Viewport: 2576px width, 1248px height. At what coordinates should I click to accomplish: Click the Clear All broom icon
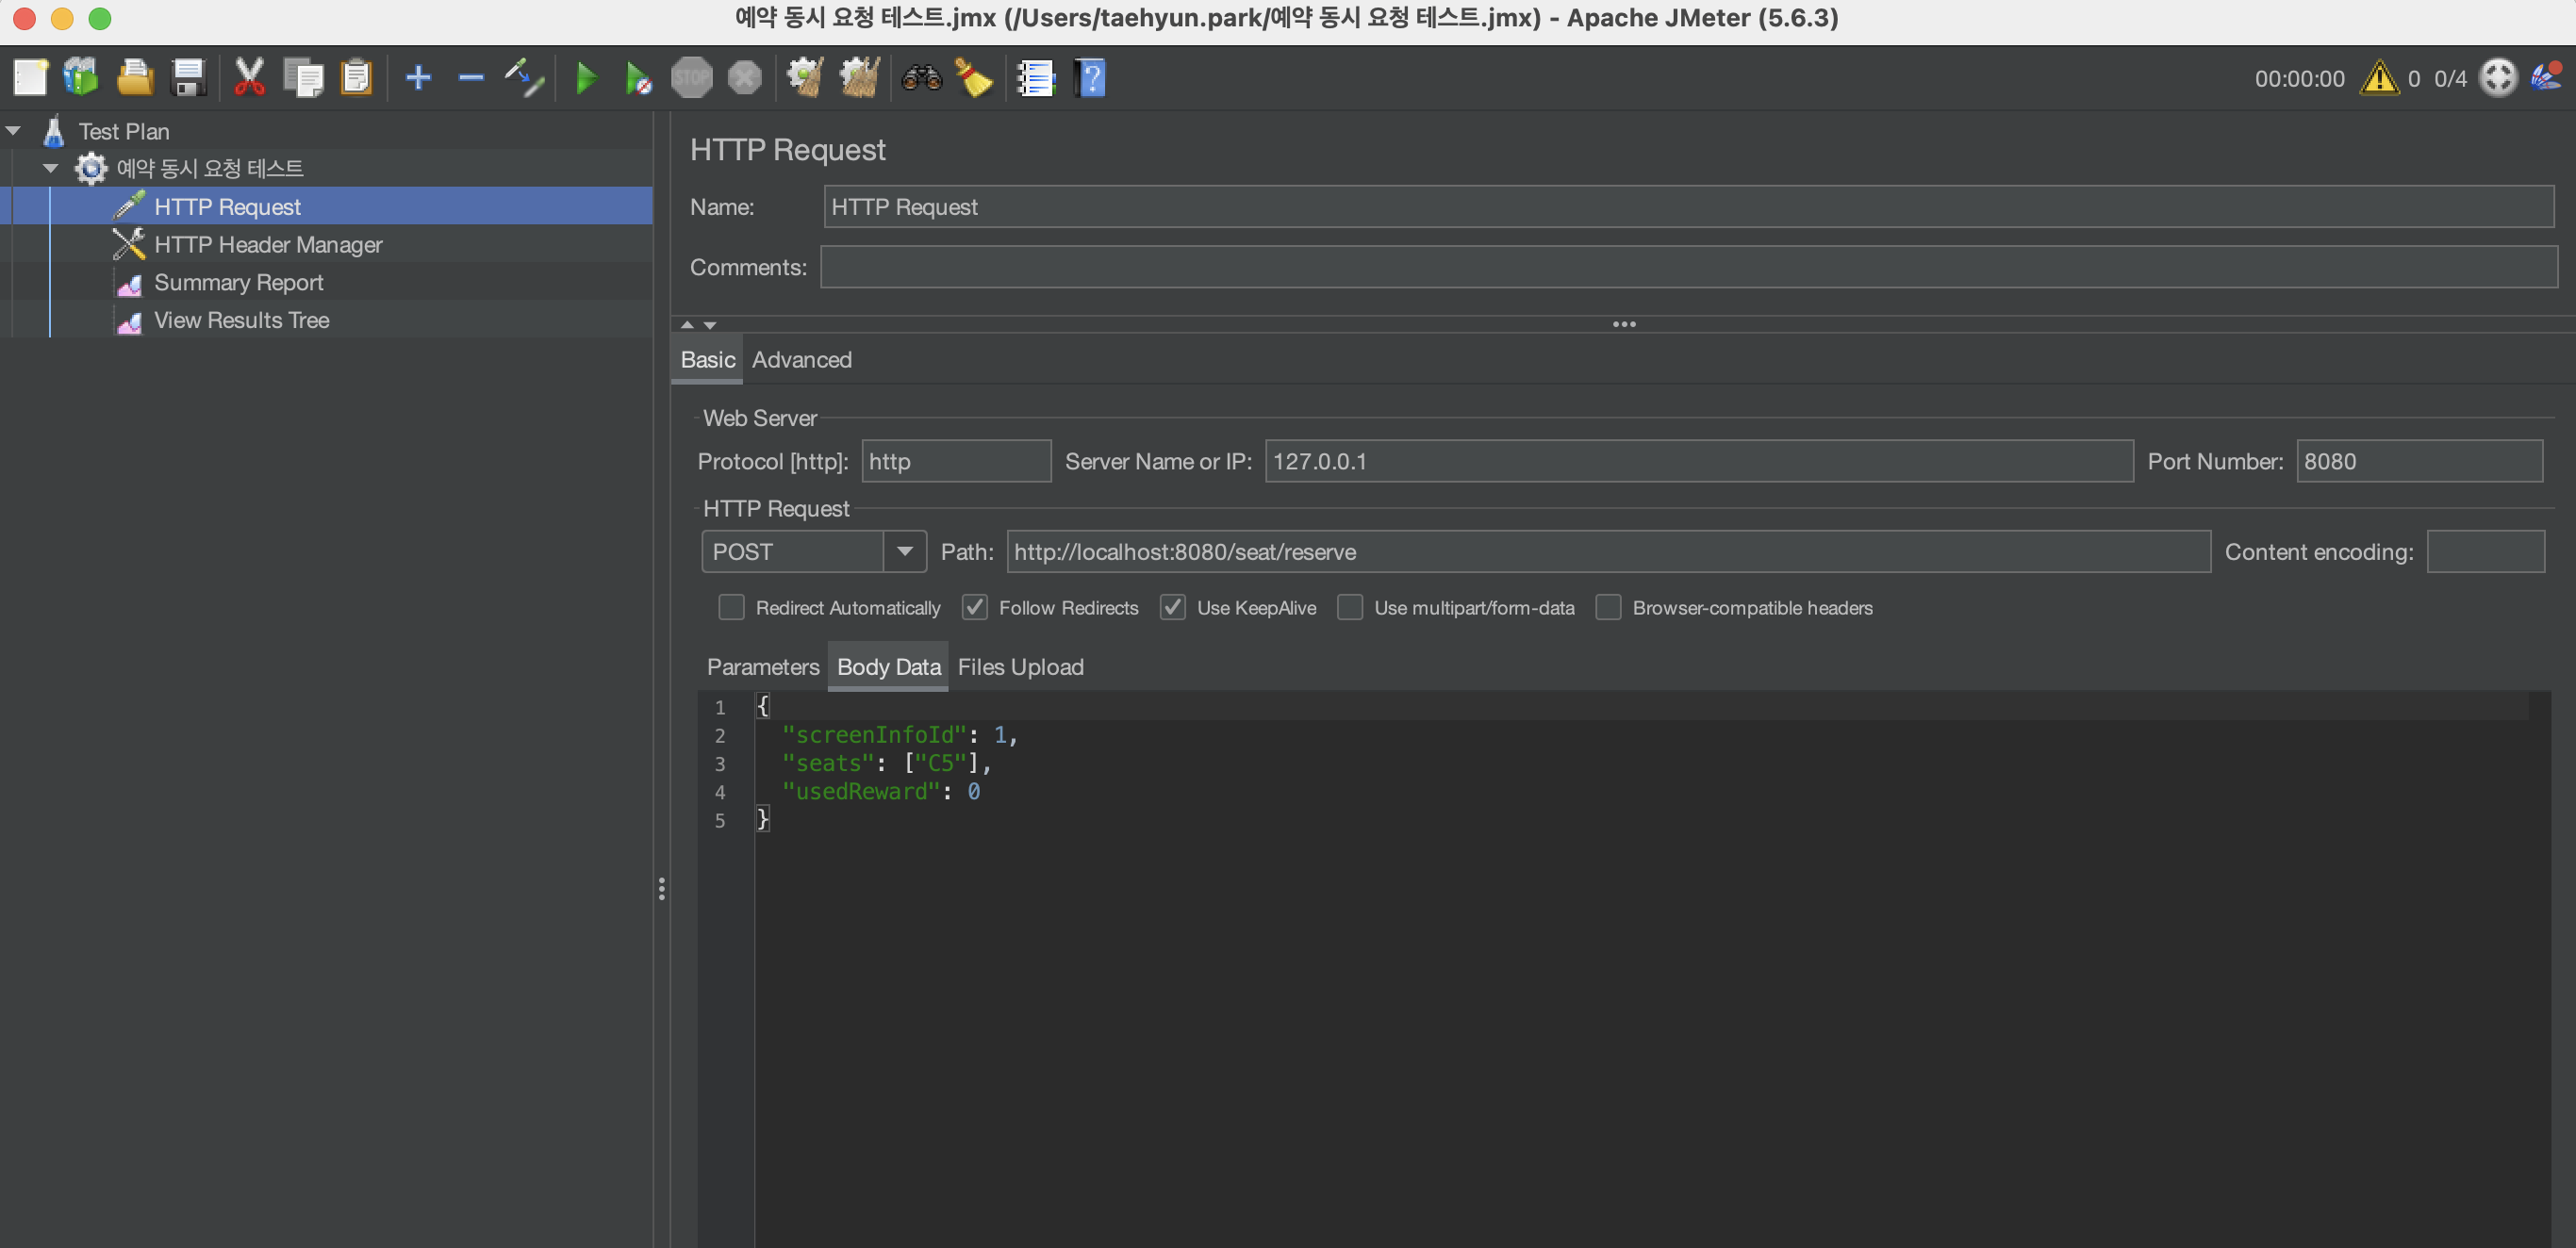tap(859, 77)
